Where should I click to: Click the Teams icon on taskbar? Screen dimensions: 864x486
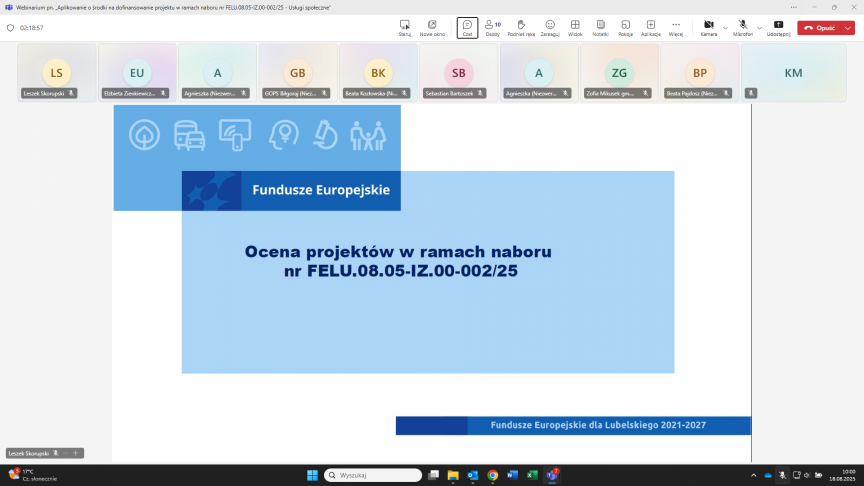(552, 475)
